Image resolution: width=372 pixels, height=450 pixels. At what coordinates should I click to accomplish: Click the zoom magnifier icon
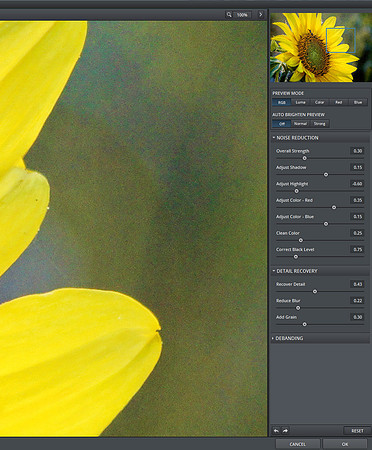click(229, 15)
